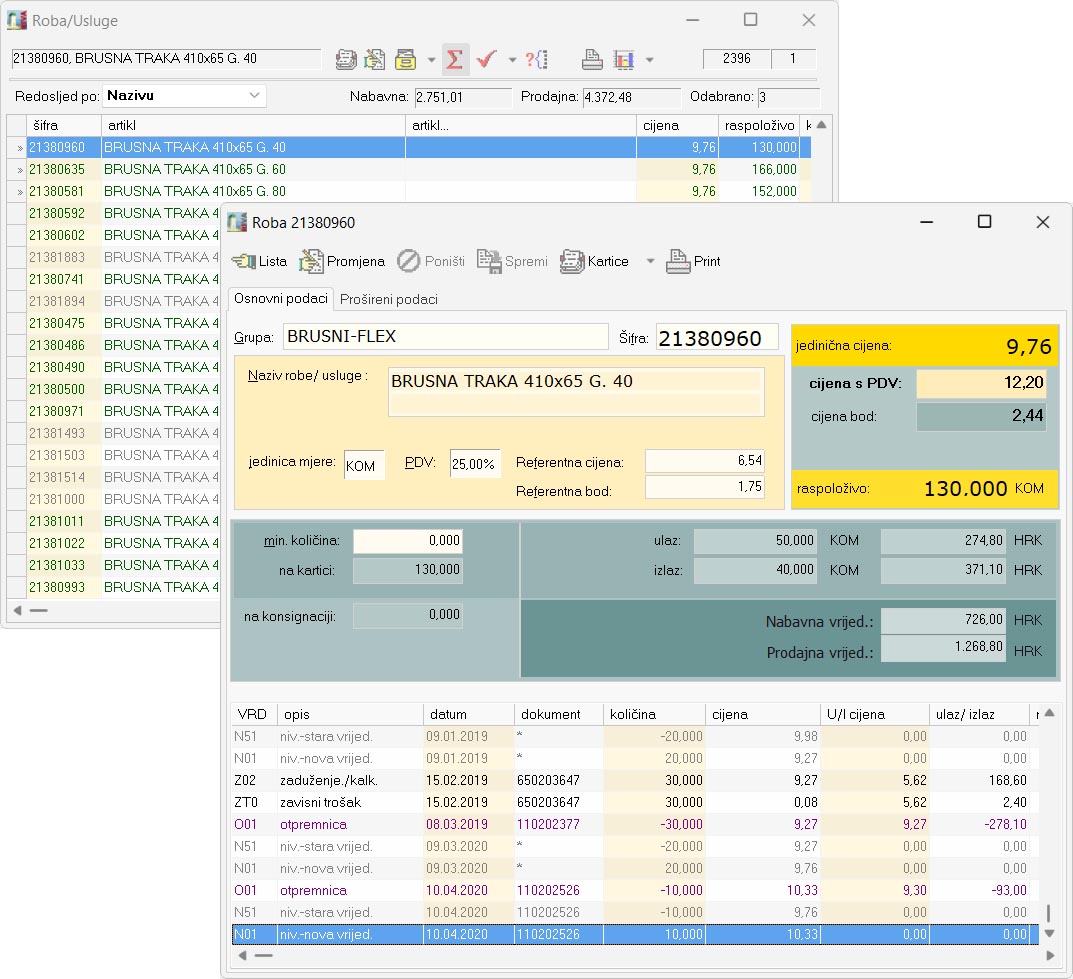Expand the dropdown arrow next to Kartice
The image size is (1073, 979).
[x=651, y=262]
